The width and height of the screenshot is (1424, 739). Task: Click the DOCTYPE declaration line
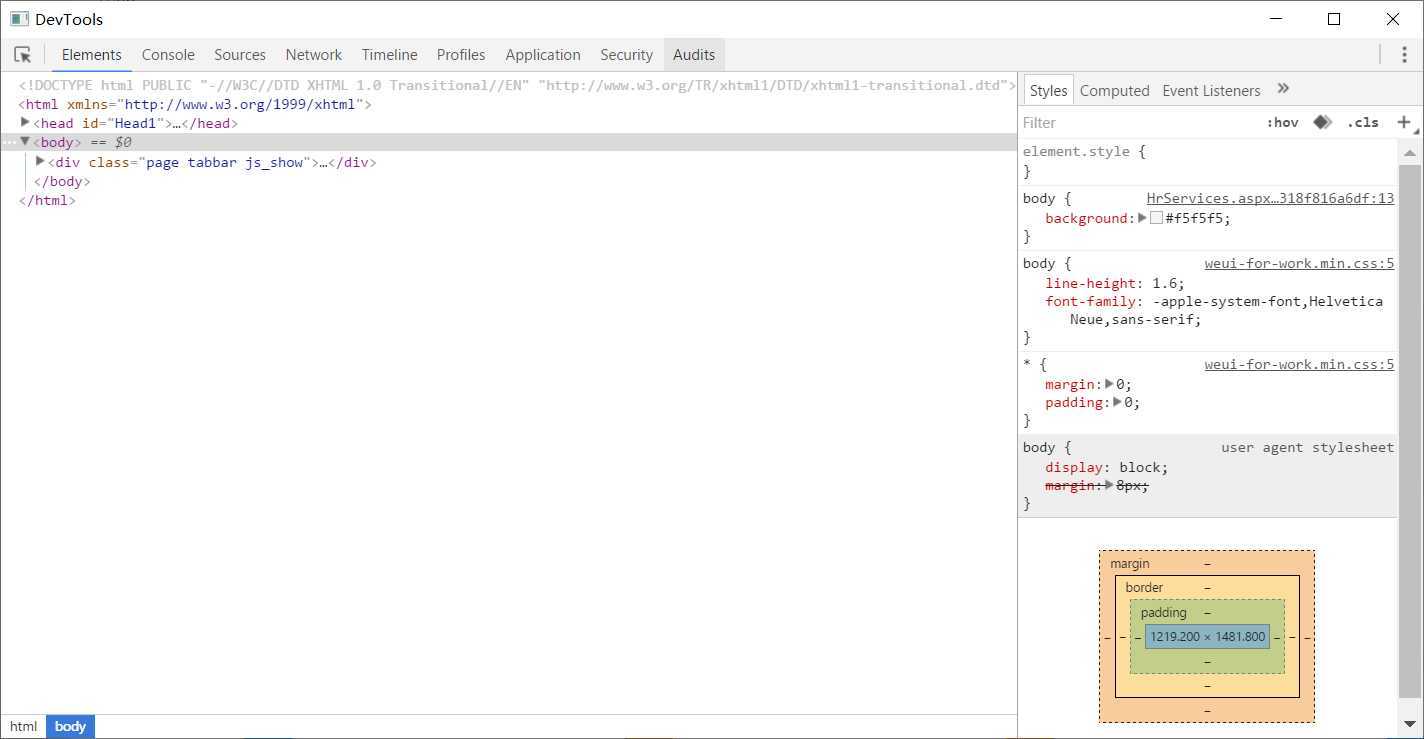[x=517, y=85]
